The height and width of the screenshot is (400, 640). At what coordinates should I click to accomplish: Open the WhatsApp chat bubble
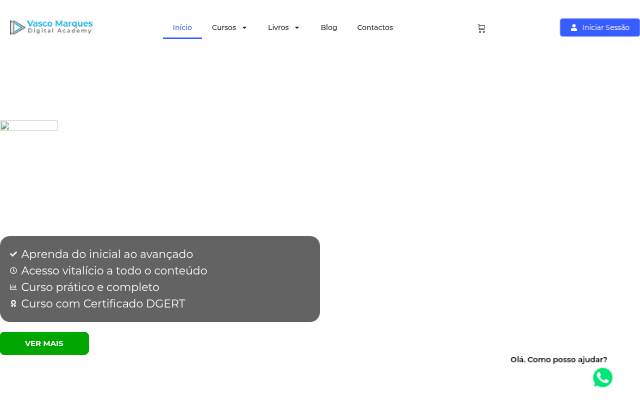(602, 377)
